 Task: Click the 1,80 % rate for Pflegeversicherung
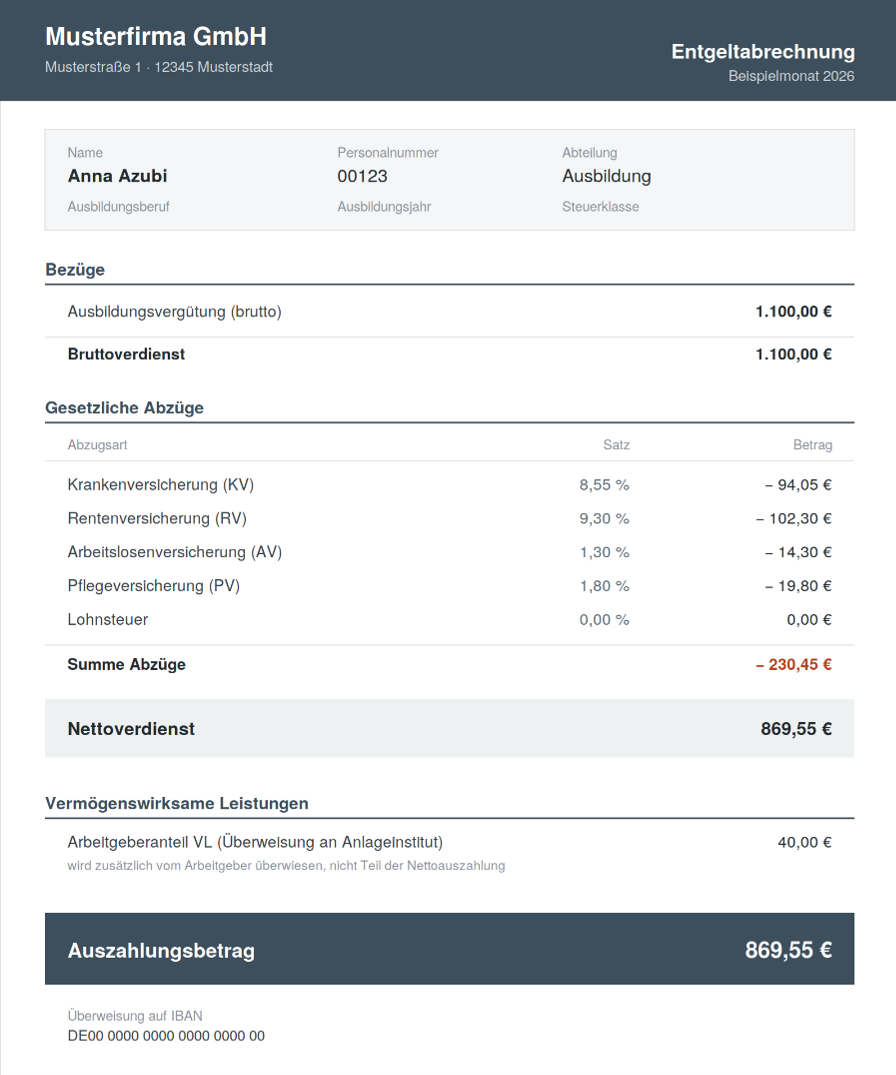click(604, 586)
